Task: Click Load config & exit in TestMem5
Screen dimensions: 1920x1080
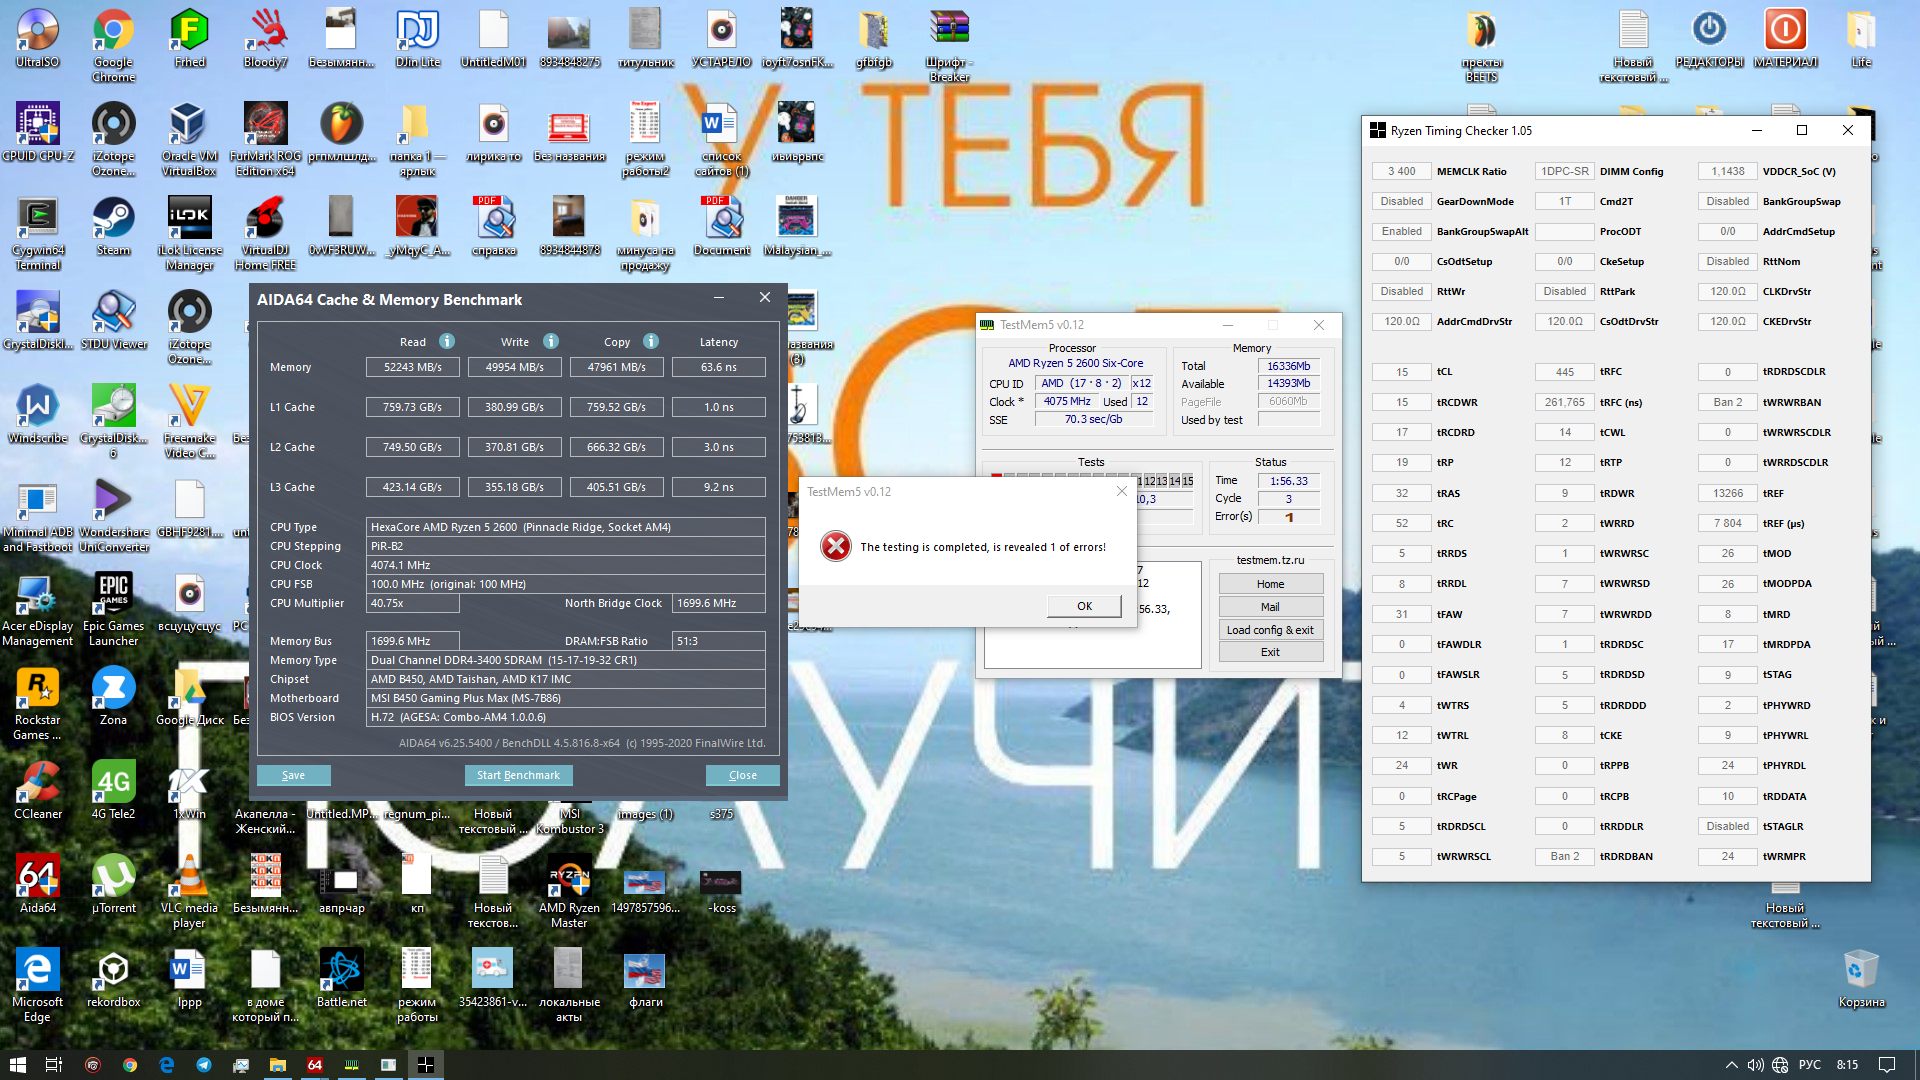Action: (1270, 630)
